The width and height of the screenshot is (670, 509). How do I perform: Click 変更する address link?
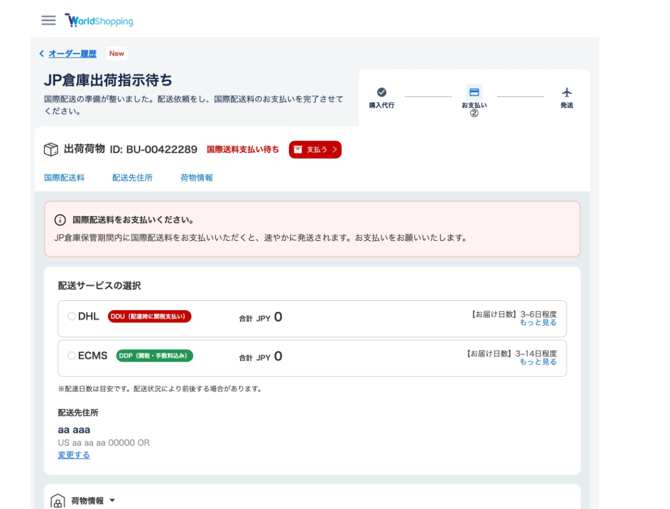click(74, 455)
